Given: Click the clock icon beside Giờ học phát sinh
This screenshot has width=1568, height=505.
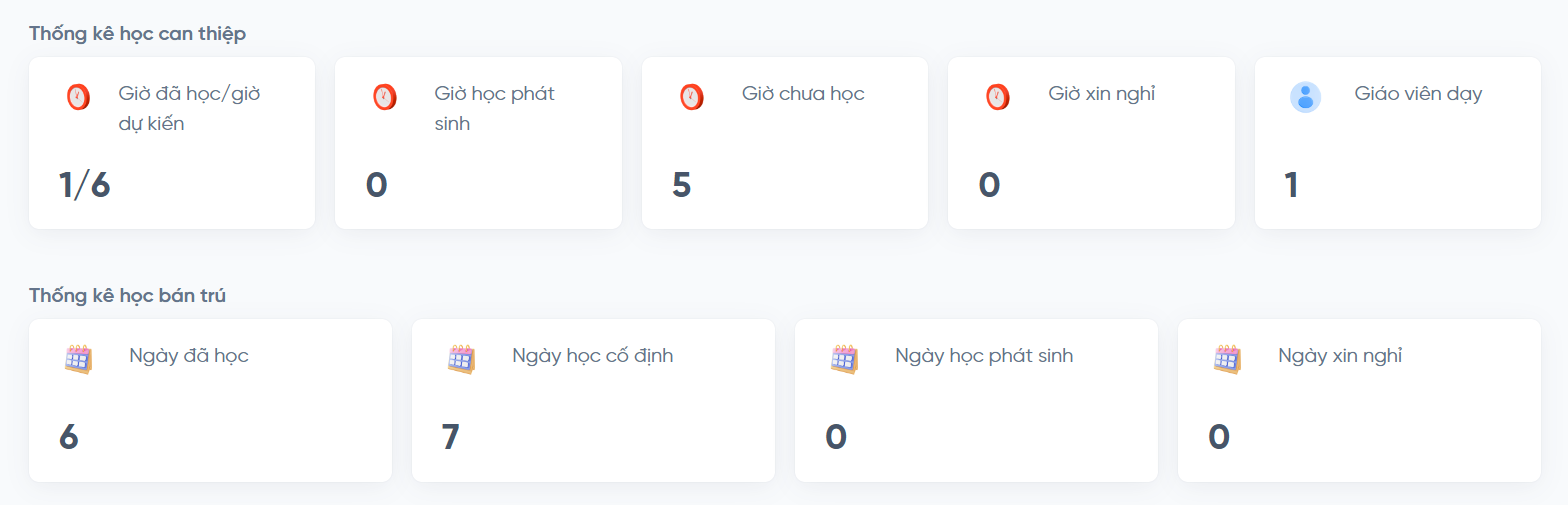Looking at the screenshot, I should pyautogui.click(x=384, y=97).
